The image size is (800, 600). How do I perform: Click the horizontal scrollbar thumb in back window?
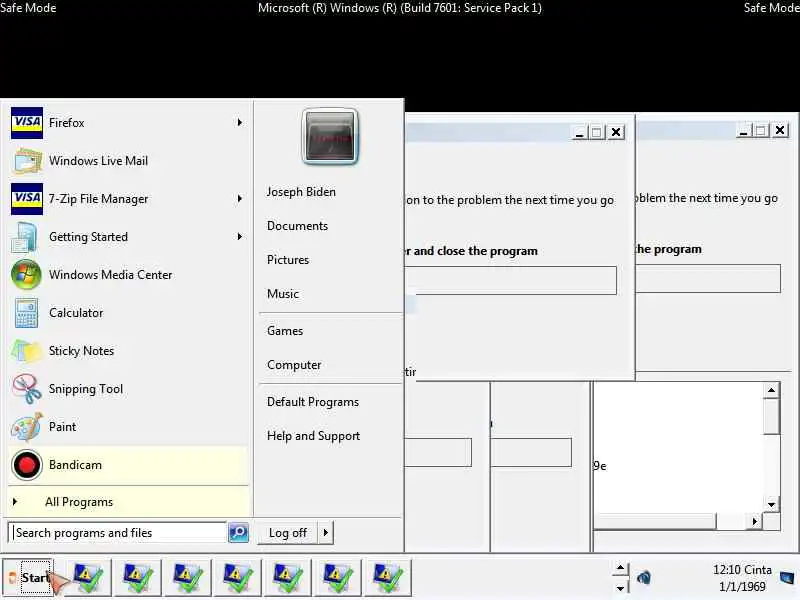(x=655, y=521)
